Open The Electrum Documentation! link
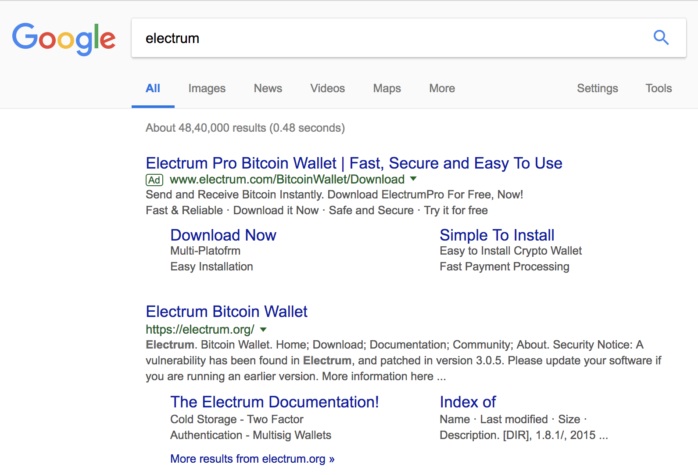Viewport: 698px width, 475px height. (275, 402)
